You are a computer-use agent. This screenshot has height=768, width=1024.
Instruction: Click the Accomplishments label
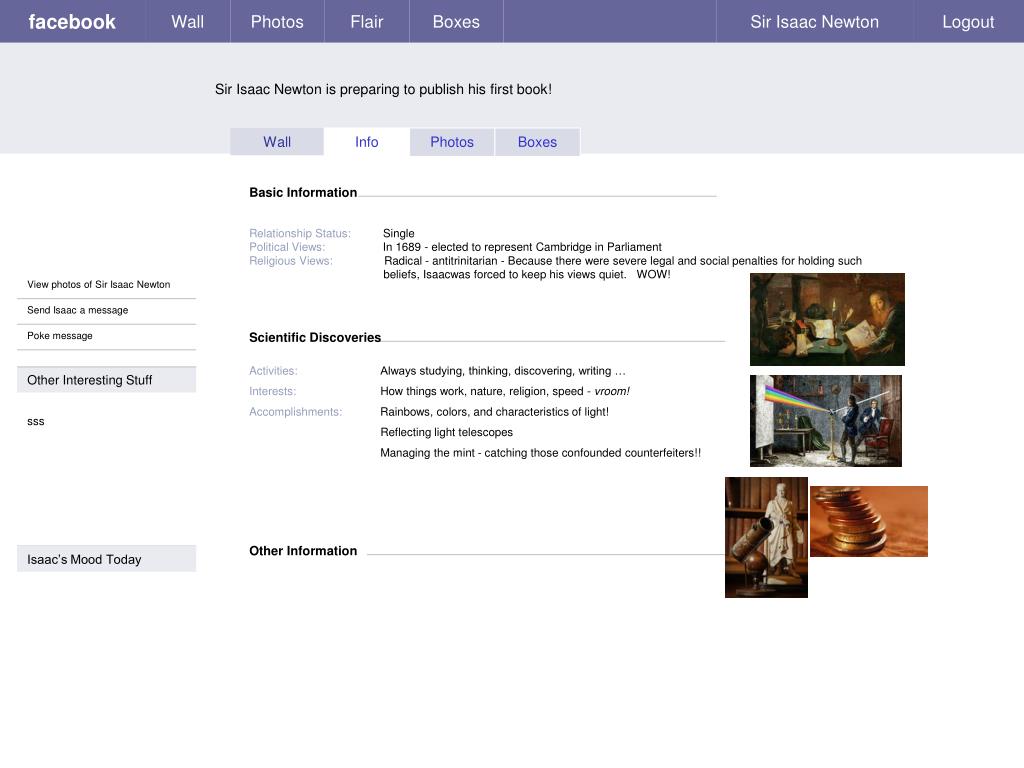(295, 412)
